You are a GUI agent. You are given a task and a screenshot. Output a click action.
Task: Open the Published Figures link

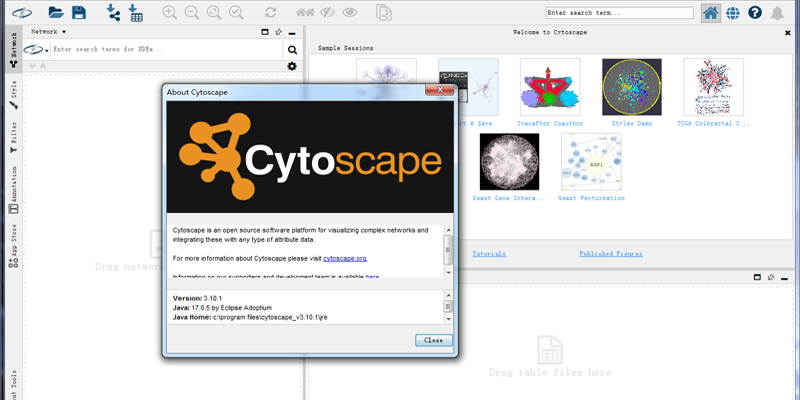click(611, 254)
